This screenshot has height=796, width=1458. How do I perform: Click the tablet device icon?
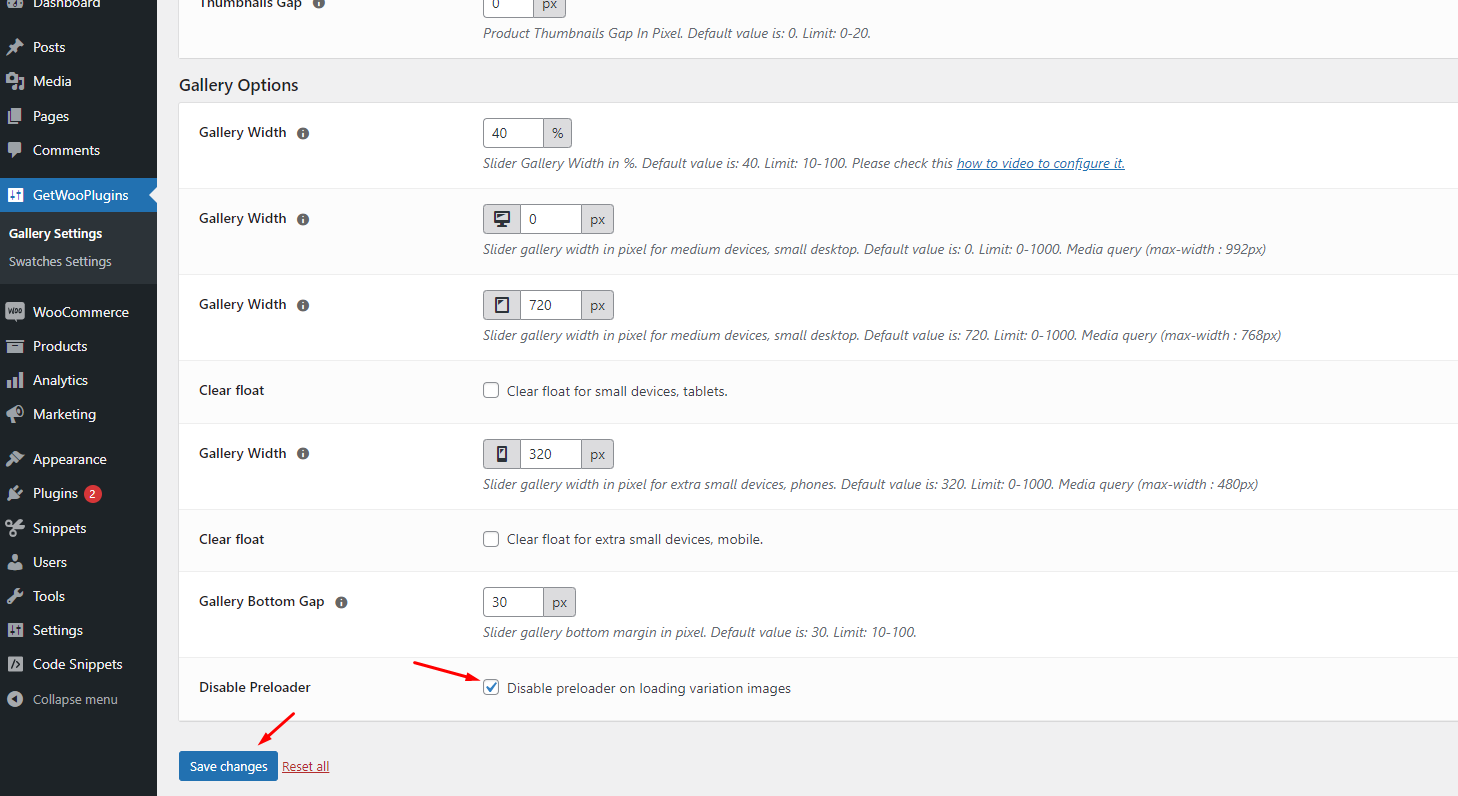(x=502, y=305)
